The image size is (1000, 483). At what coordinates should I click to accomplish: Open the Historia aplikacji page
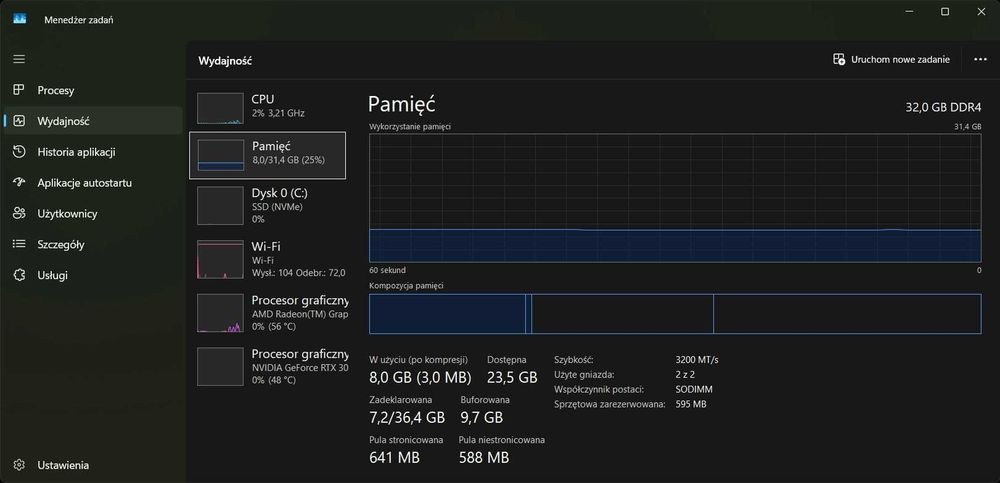[x=93, y=152]
